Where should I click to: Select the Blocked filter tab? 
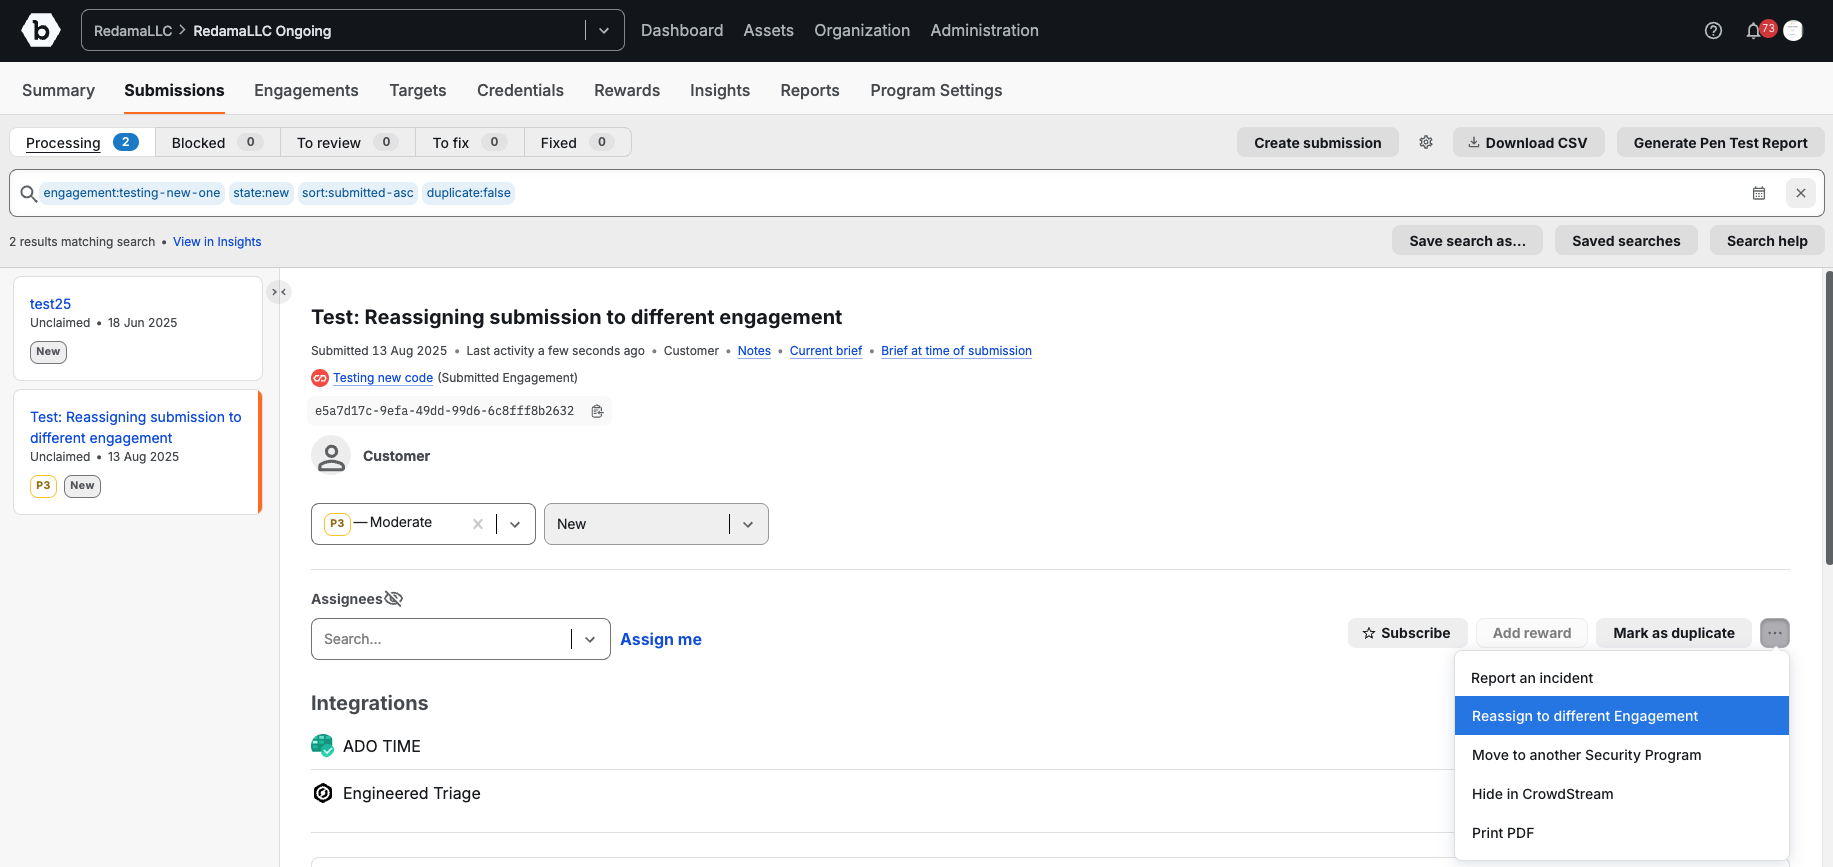point(218,142)
